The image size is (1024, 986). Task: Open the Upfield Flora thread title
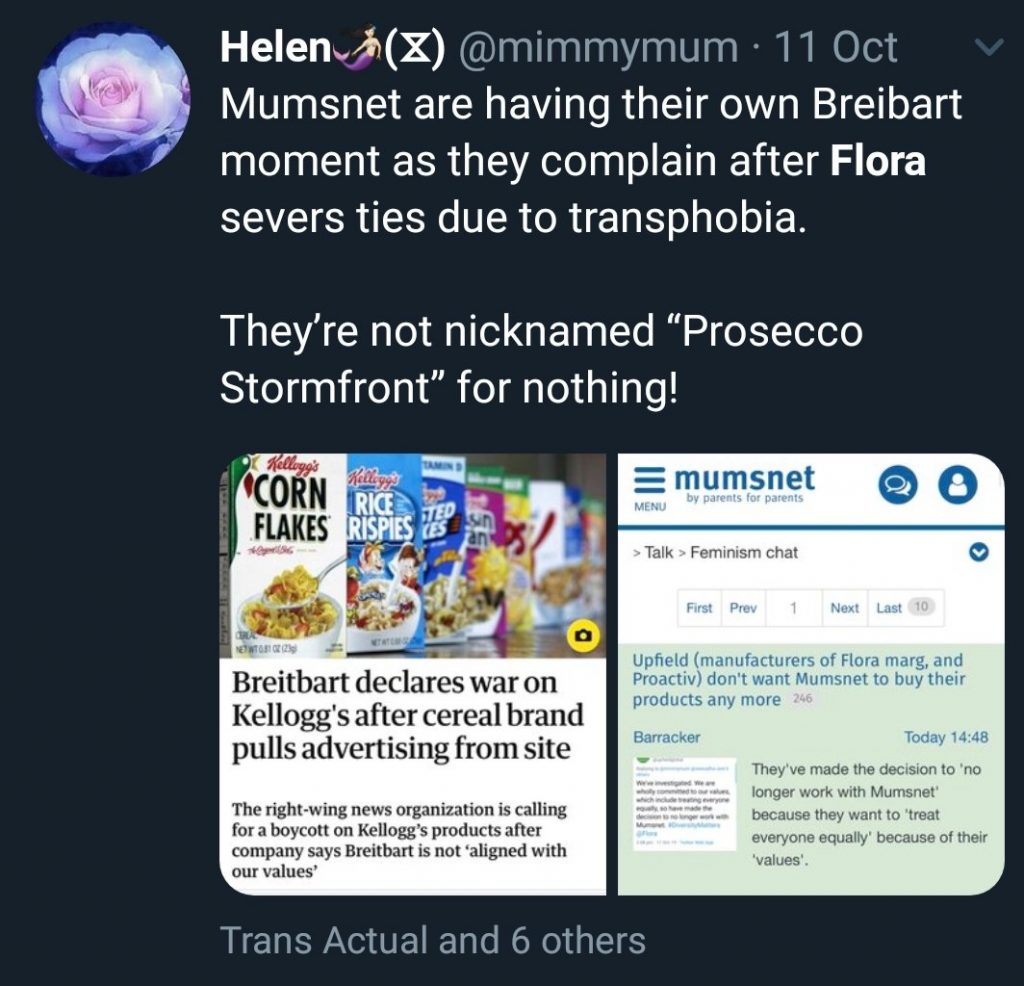(x=798, y=679)
